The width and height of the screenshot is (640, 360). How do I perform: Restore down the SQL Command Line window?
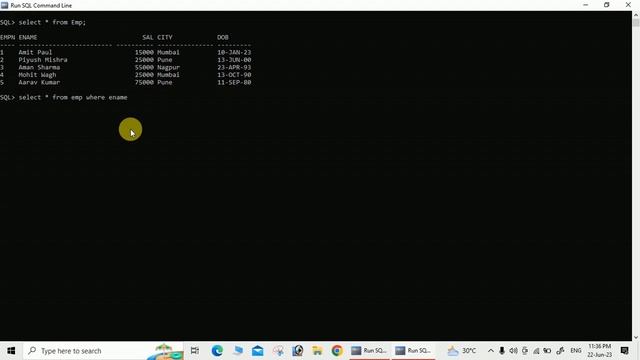[607, 5]
